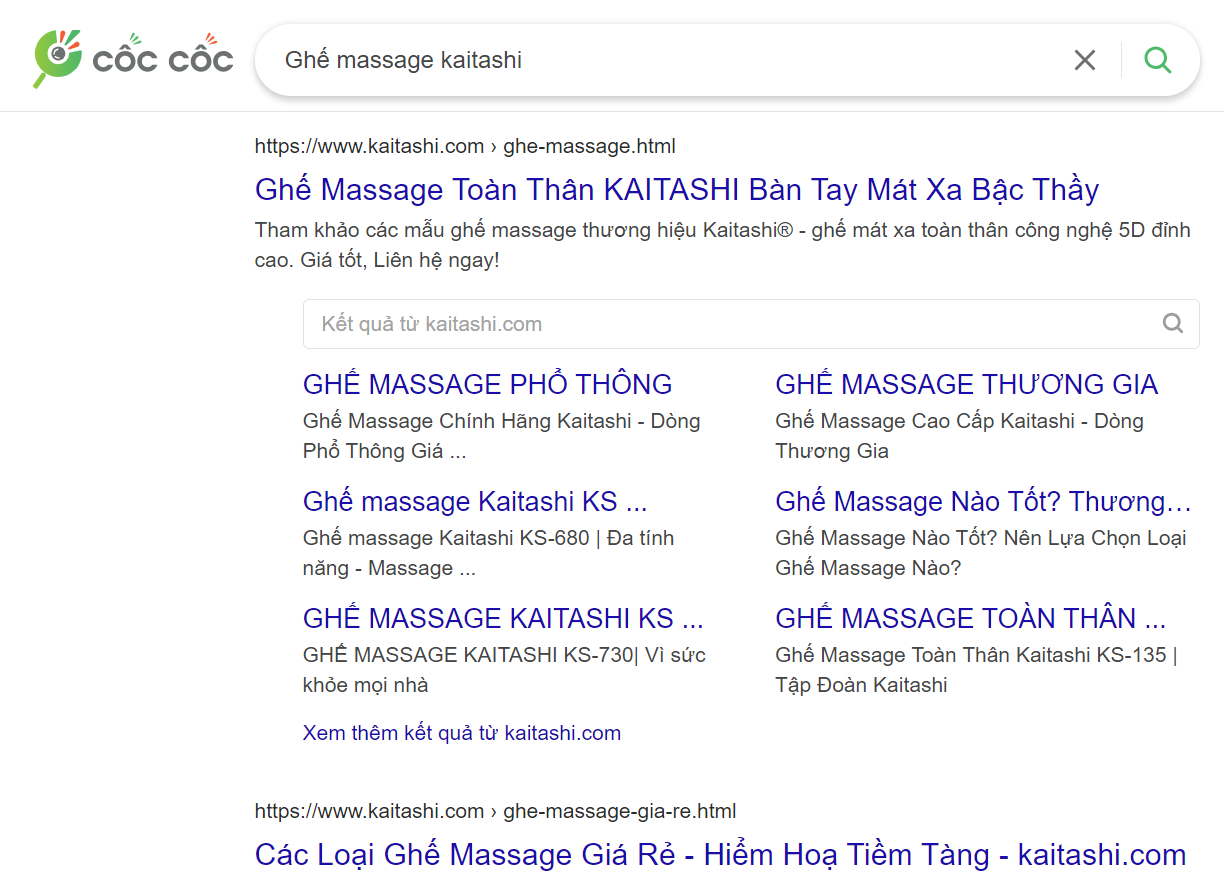Open 'Ghế Massage Nào Tốt? Thương…' sitelink
The image size is (1224, 874).
tap(984, 501)
